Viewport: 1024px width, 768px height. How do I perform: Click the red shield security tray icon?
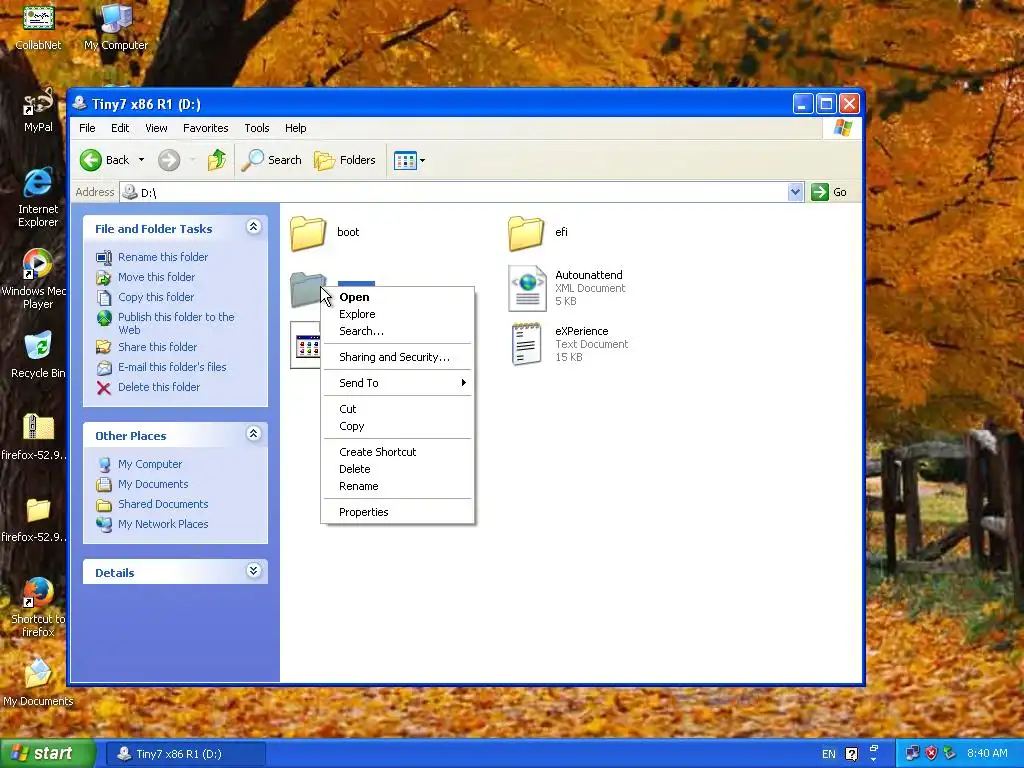931,754
